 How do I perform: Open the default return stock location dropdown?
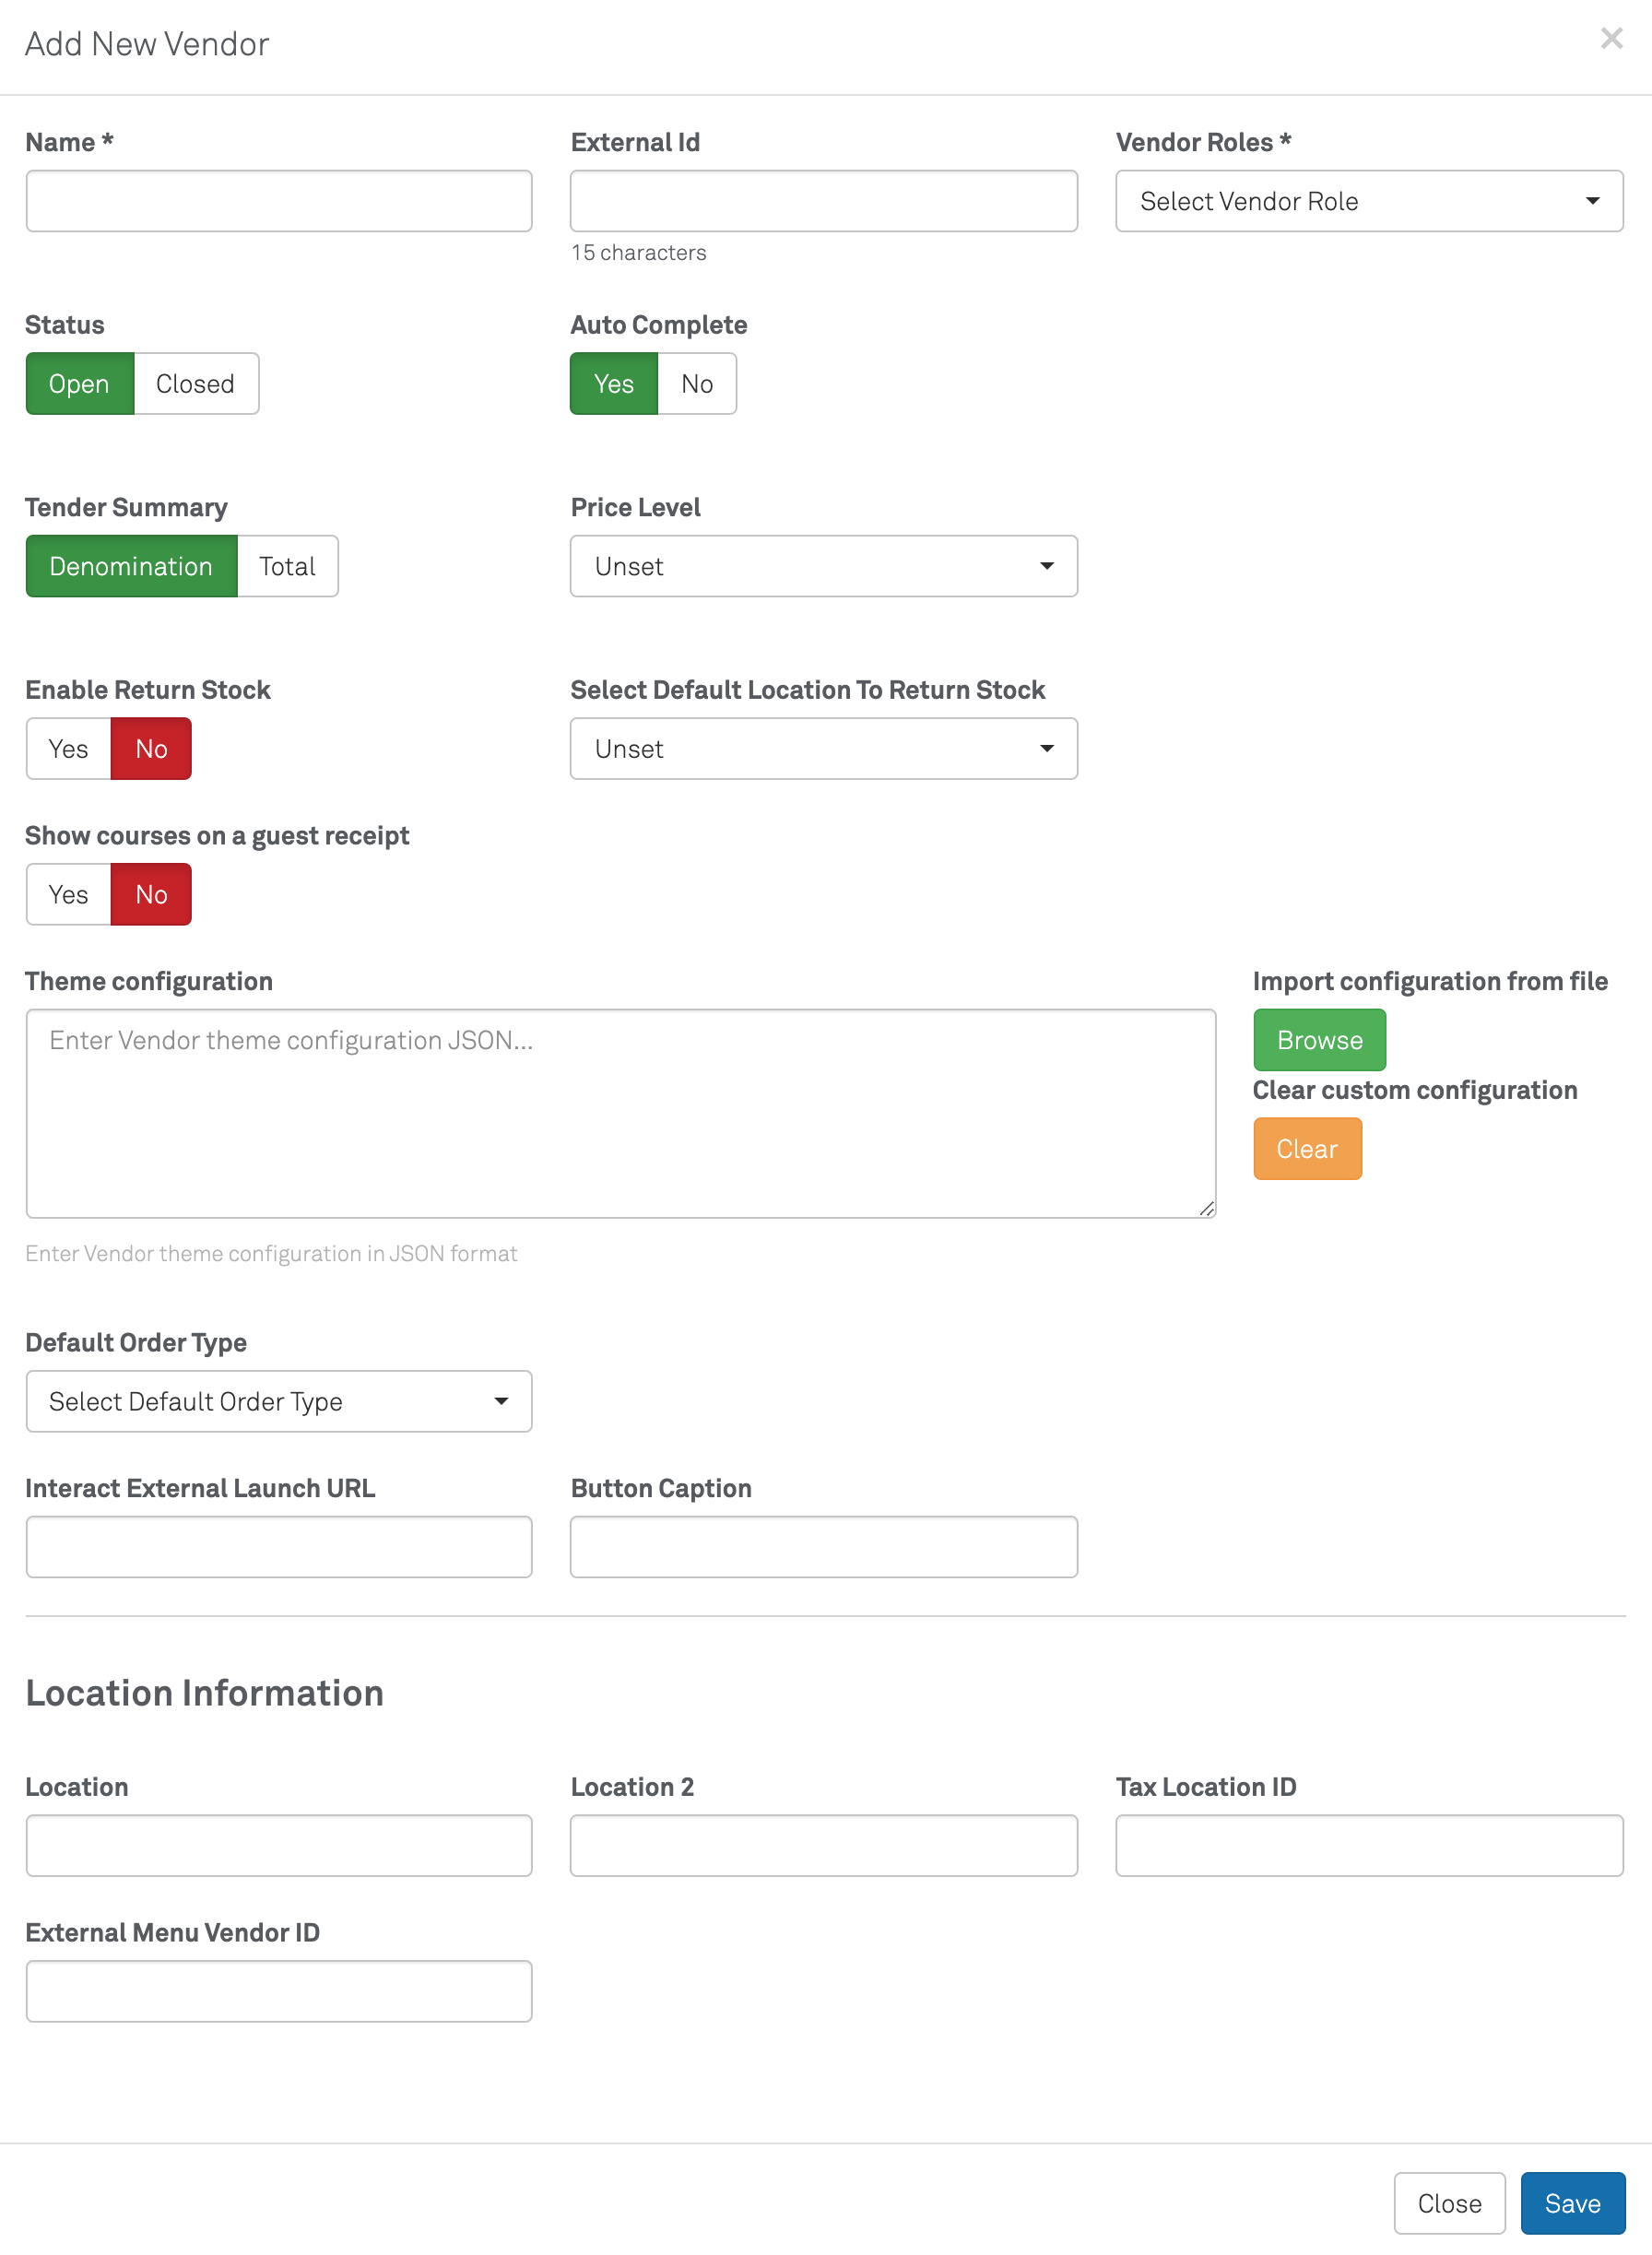pyautogui.click(x=823, y=749)
